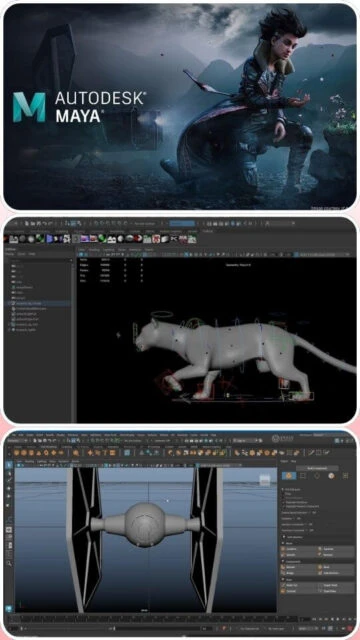Click the highlighted selection-mode icon in Modeling Toolkit
360x640 pixels.
289,476
